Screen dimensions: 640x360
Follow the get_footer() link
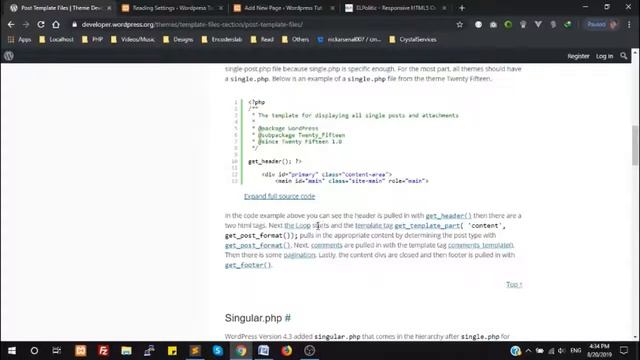247,265
